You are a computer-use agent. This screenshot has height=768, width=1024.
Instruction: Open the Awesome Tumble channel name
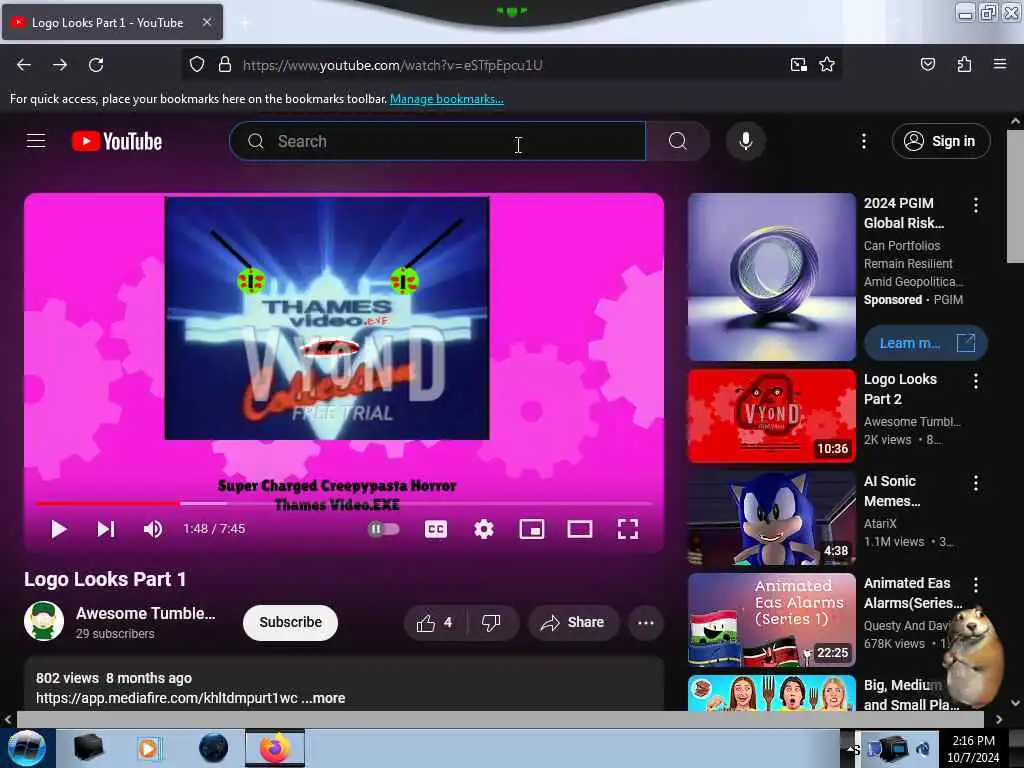click(146, 613)
